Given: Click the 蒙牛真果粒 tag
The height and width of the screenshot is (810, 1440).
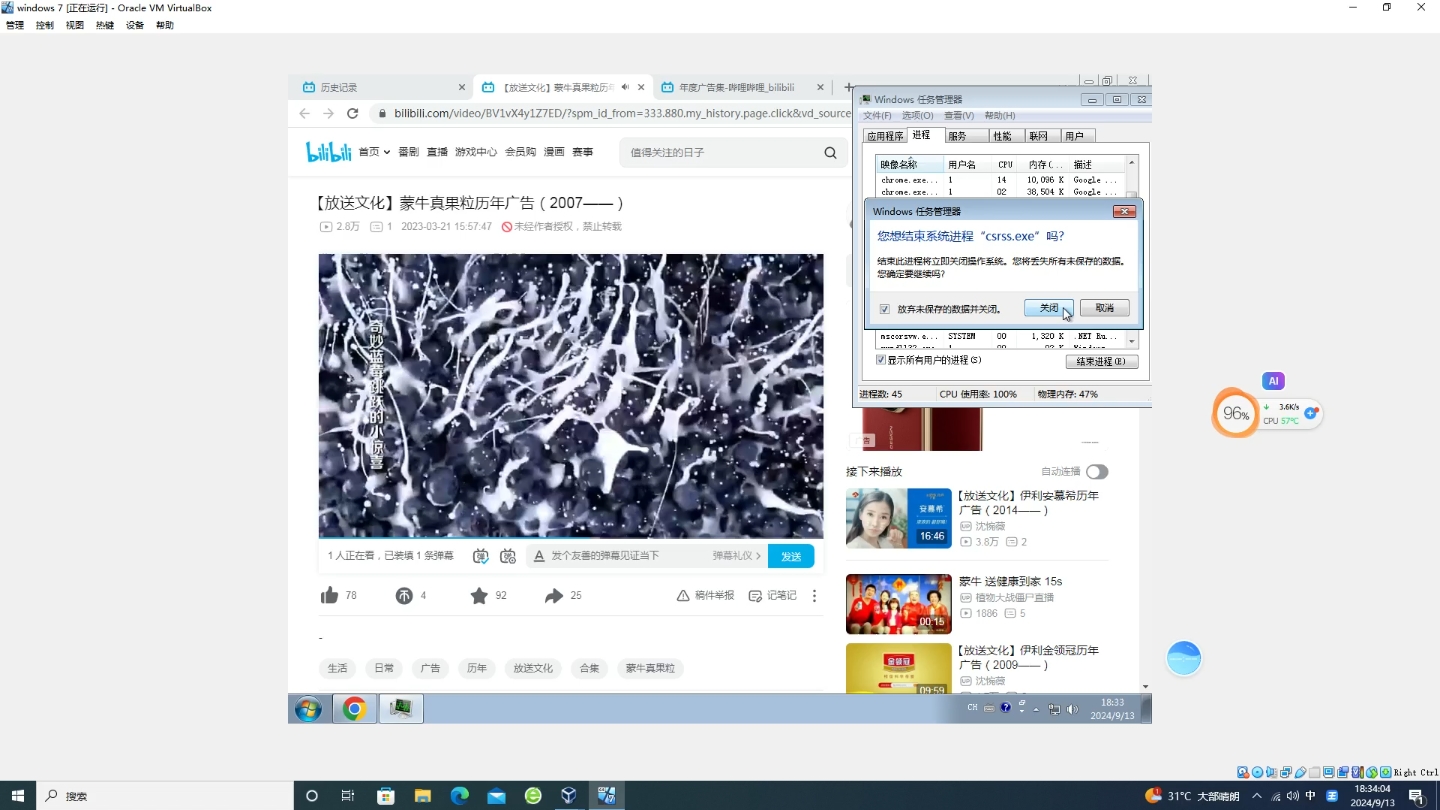Looking at the screenshot, I should point(650,668).
